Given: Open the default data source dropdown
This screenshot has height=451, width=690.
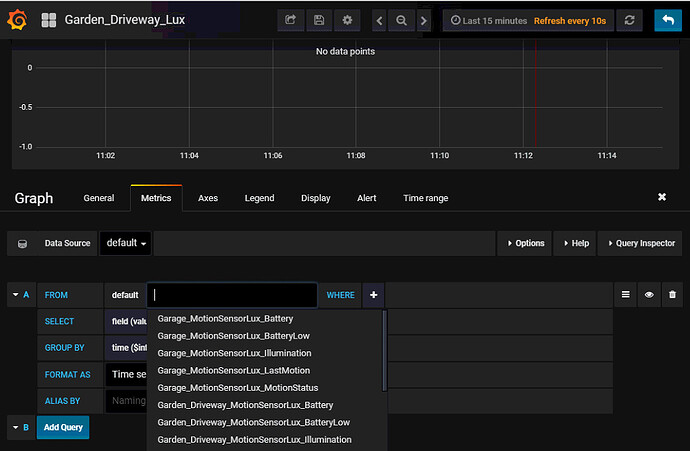Looking at the screenshot, I should pos(126,243).
